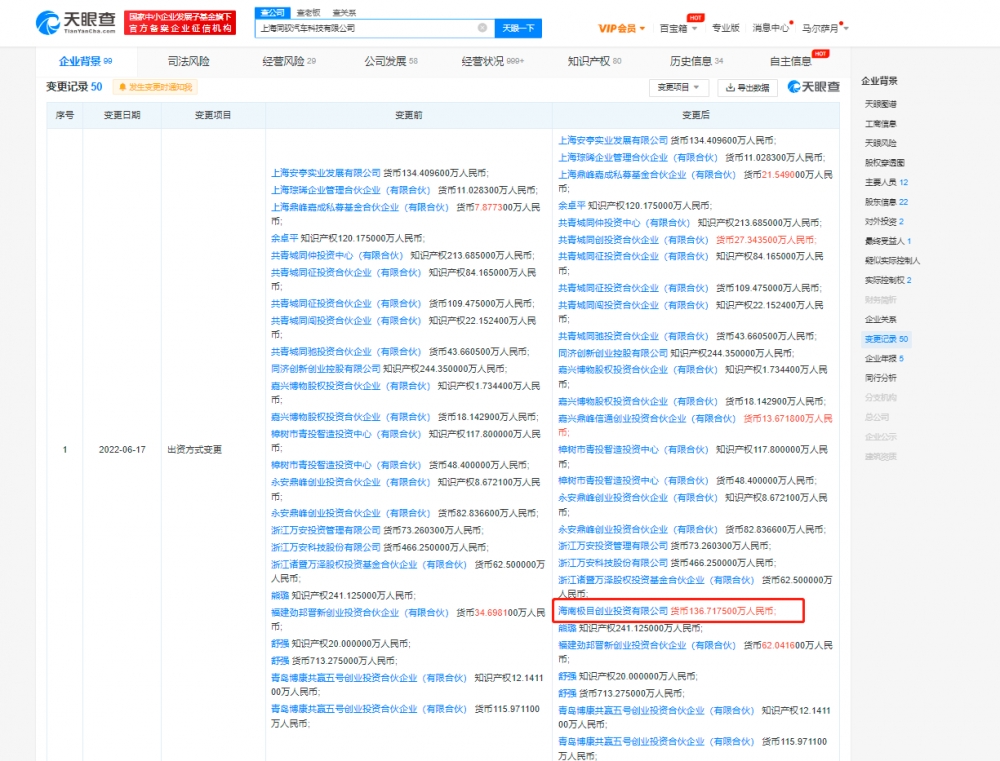
Task: Open 最终受益人 1 in the sidebar
Action: point(888,241)
